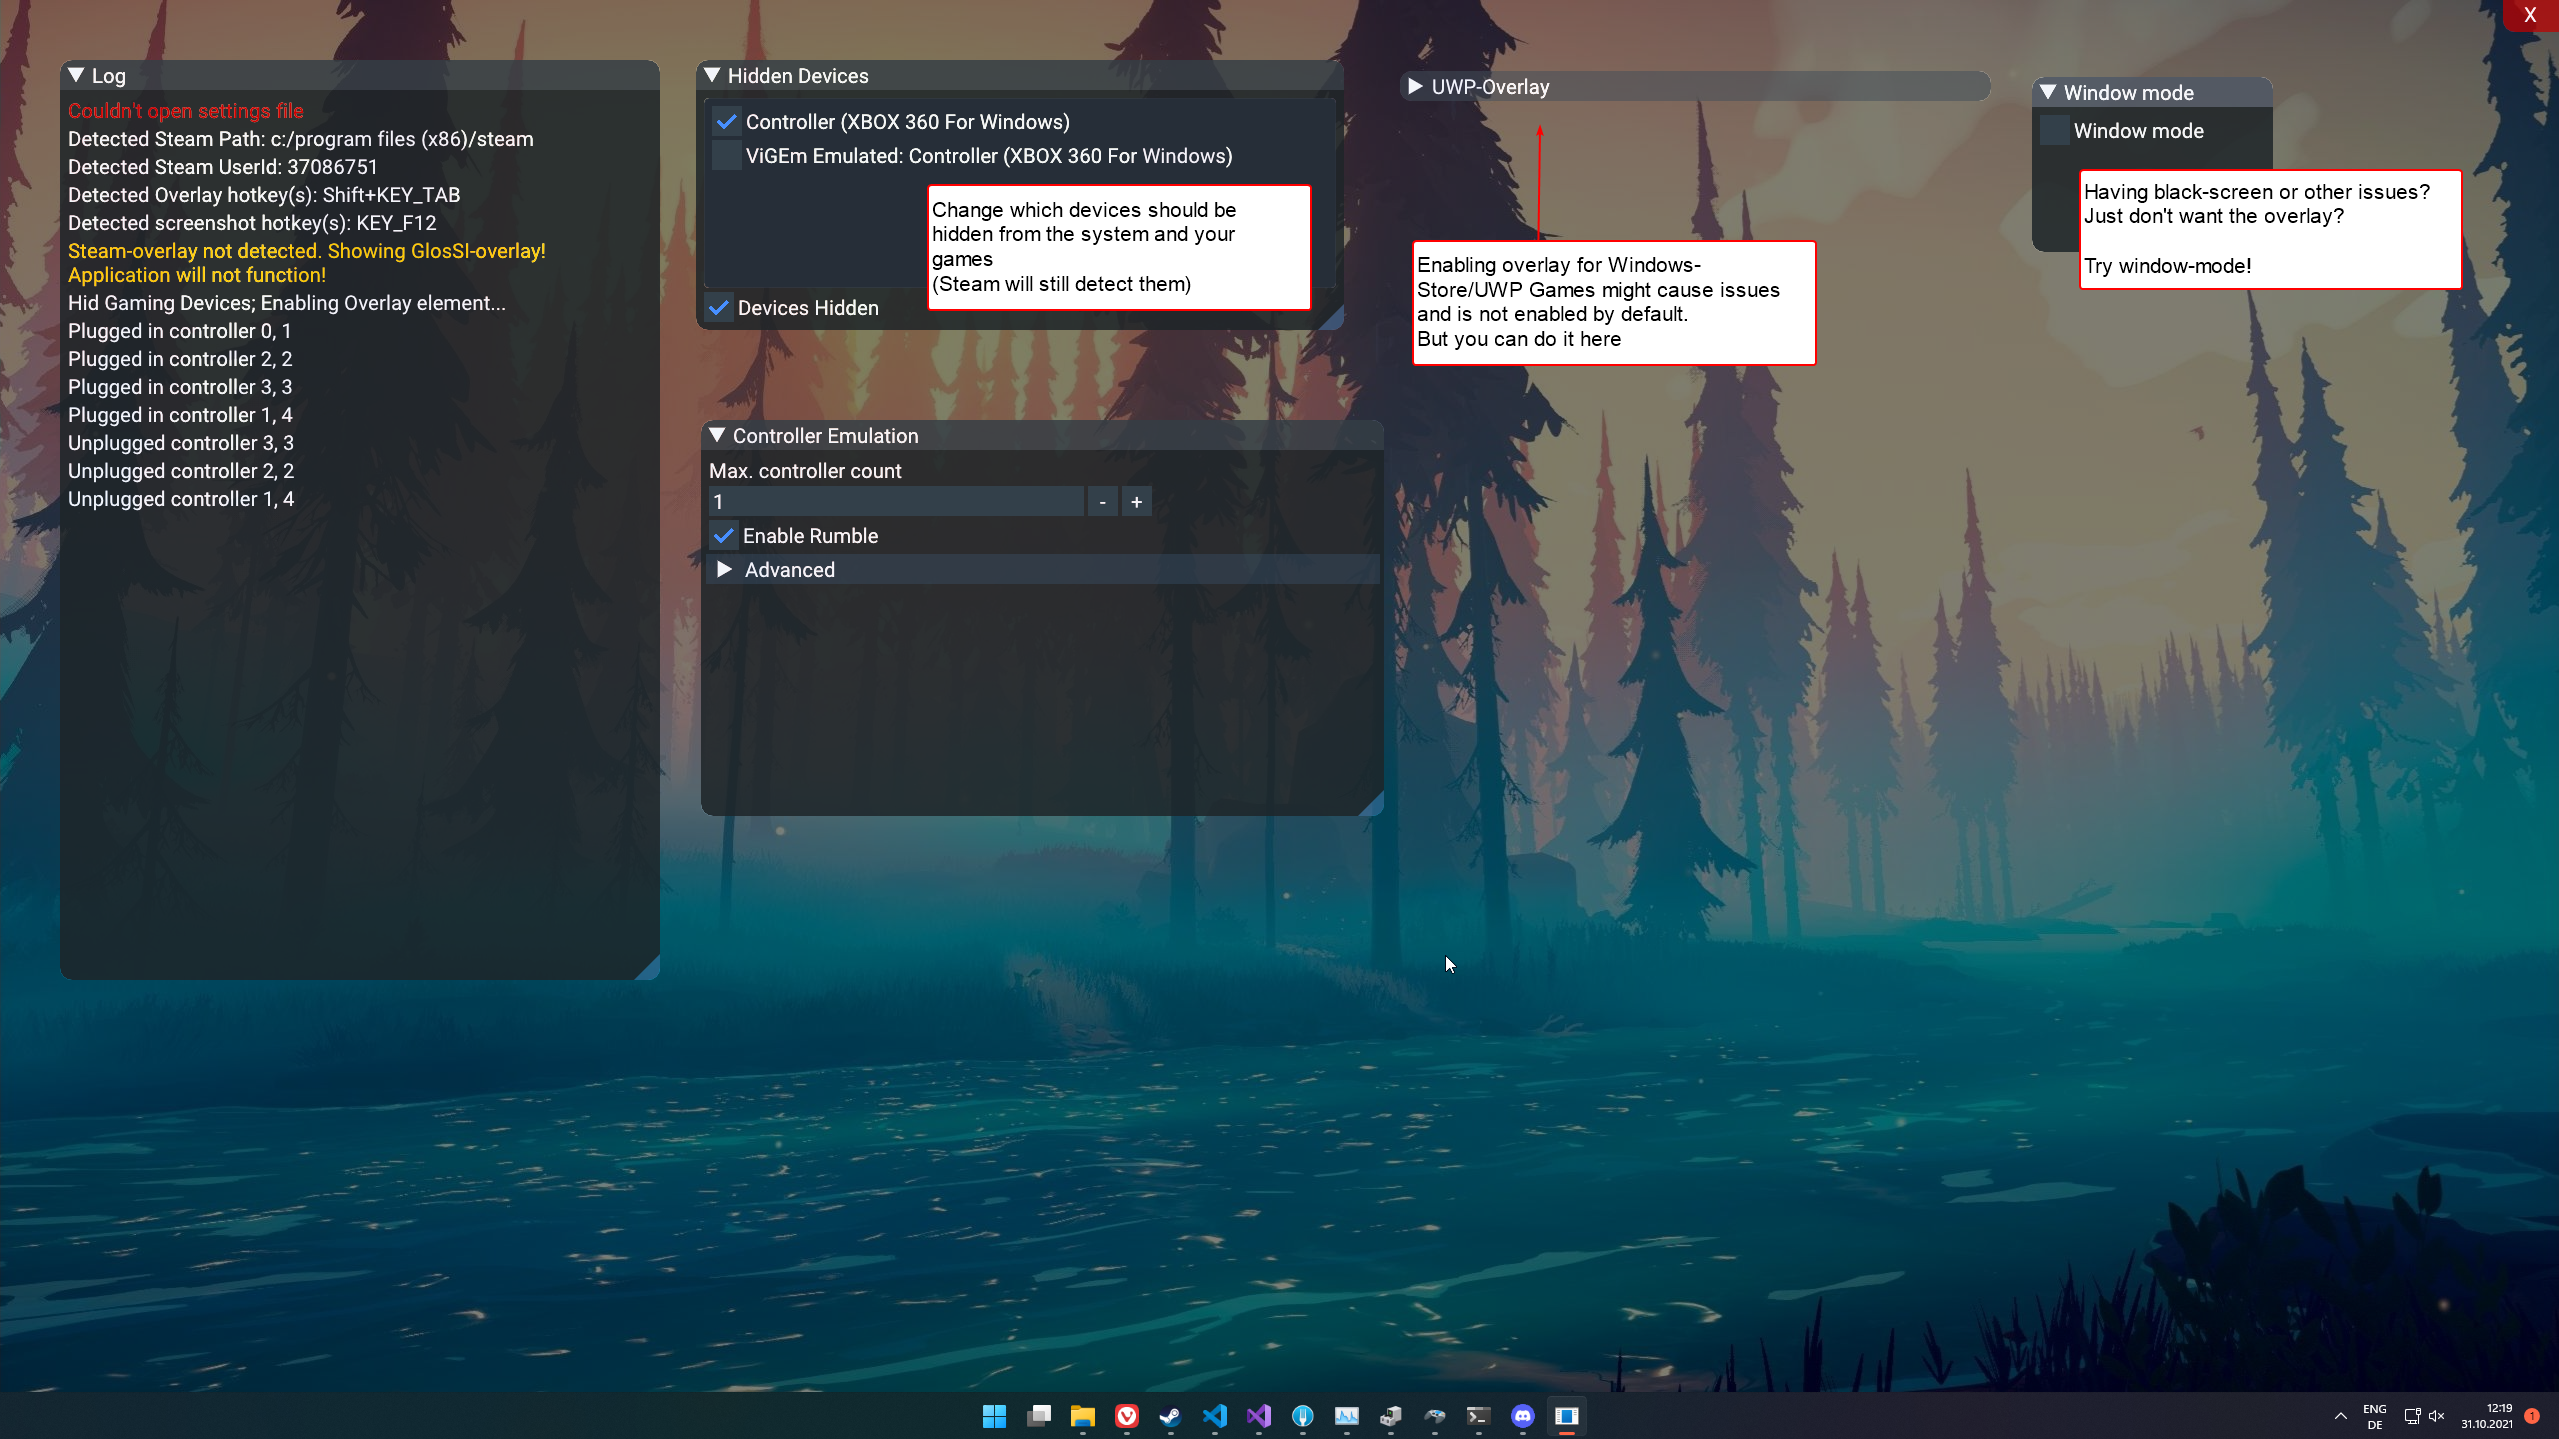Click the Controller Emulation title text
The height and width of the screenshot is (1439, 2559).
[x=825, y=436]
